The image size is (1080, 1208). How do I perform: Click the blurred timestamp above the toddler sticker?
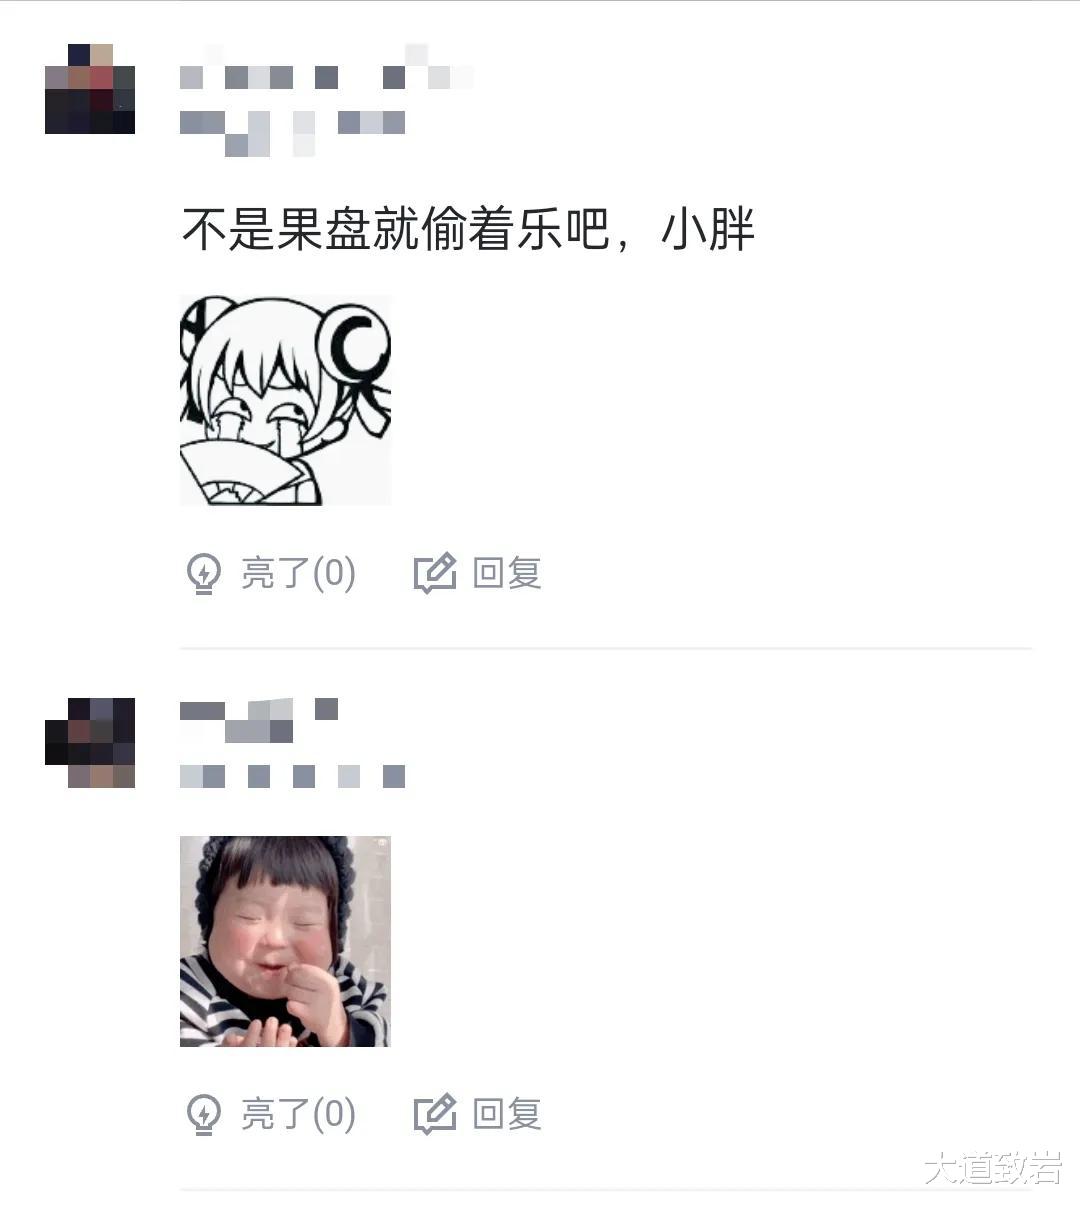pyautogui.click(x=292, y=776)
